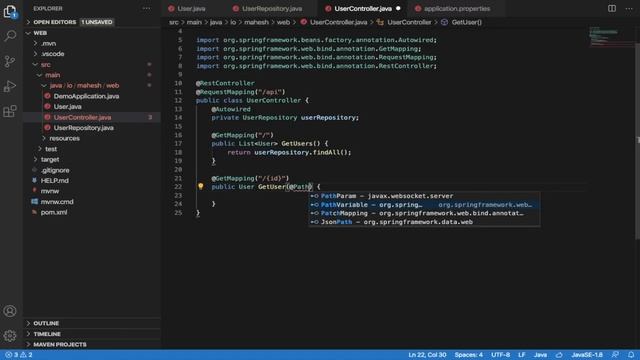Open UserRepository.java from the file tree

[83, 128]
